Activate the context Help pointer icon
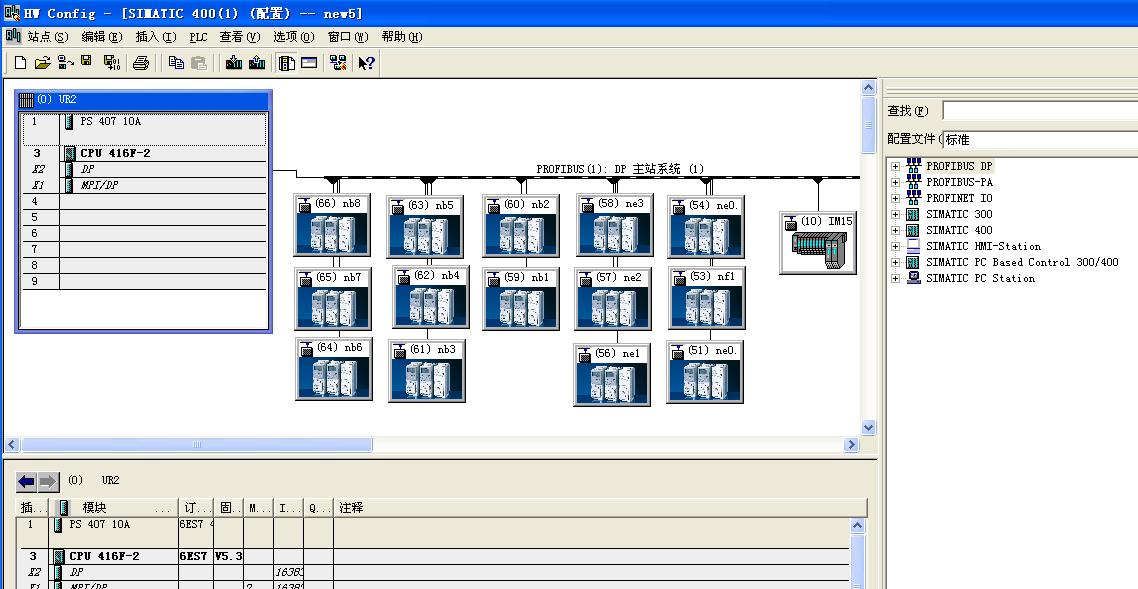The image size is (1138, 589). [367, 63]
